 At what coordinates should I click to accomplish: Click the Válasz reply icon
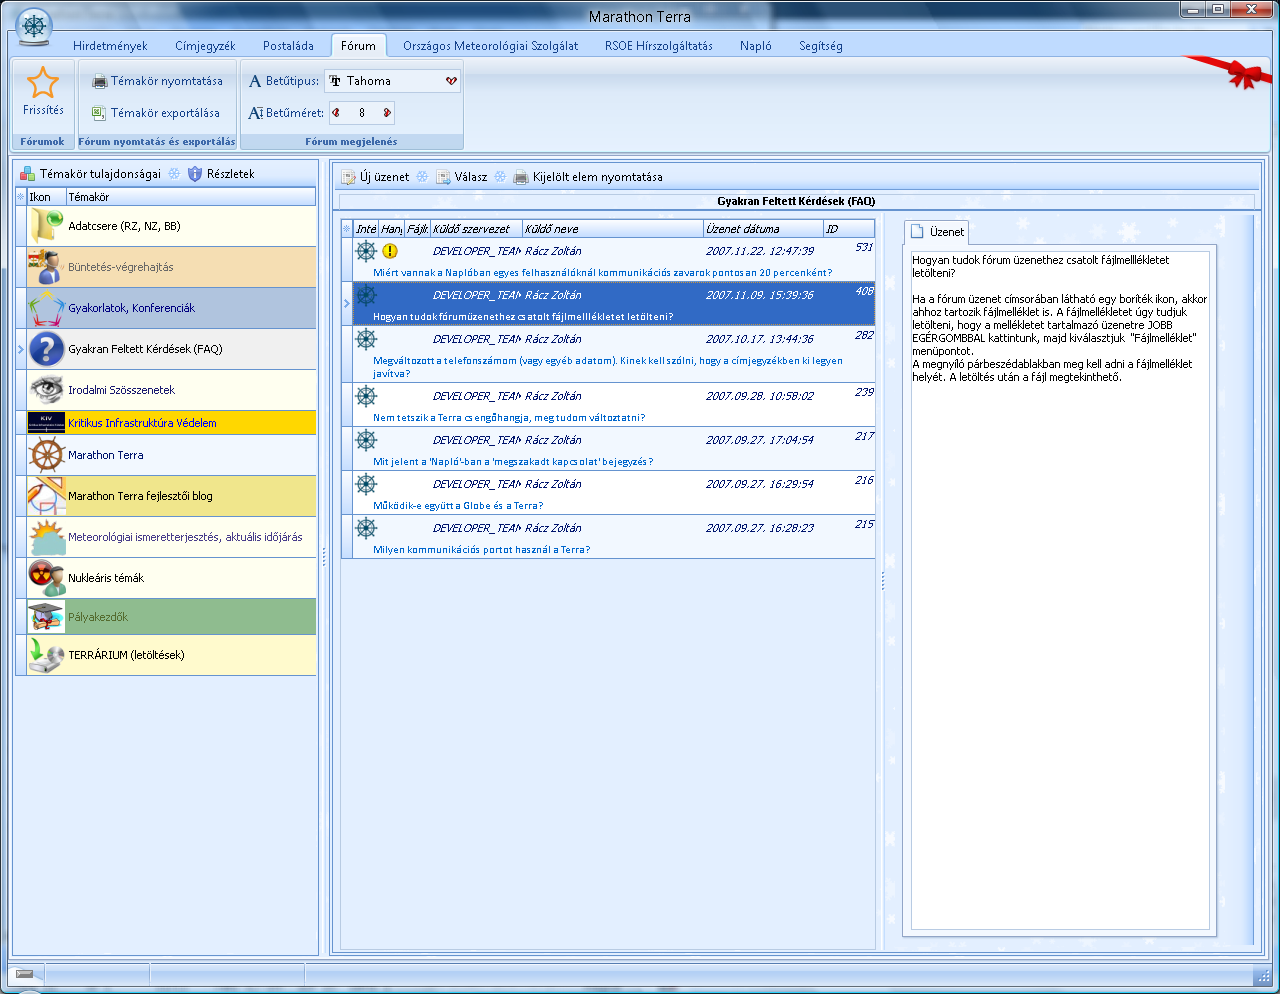pyautogui.click(x=443, y=177)
